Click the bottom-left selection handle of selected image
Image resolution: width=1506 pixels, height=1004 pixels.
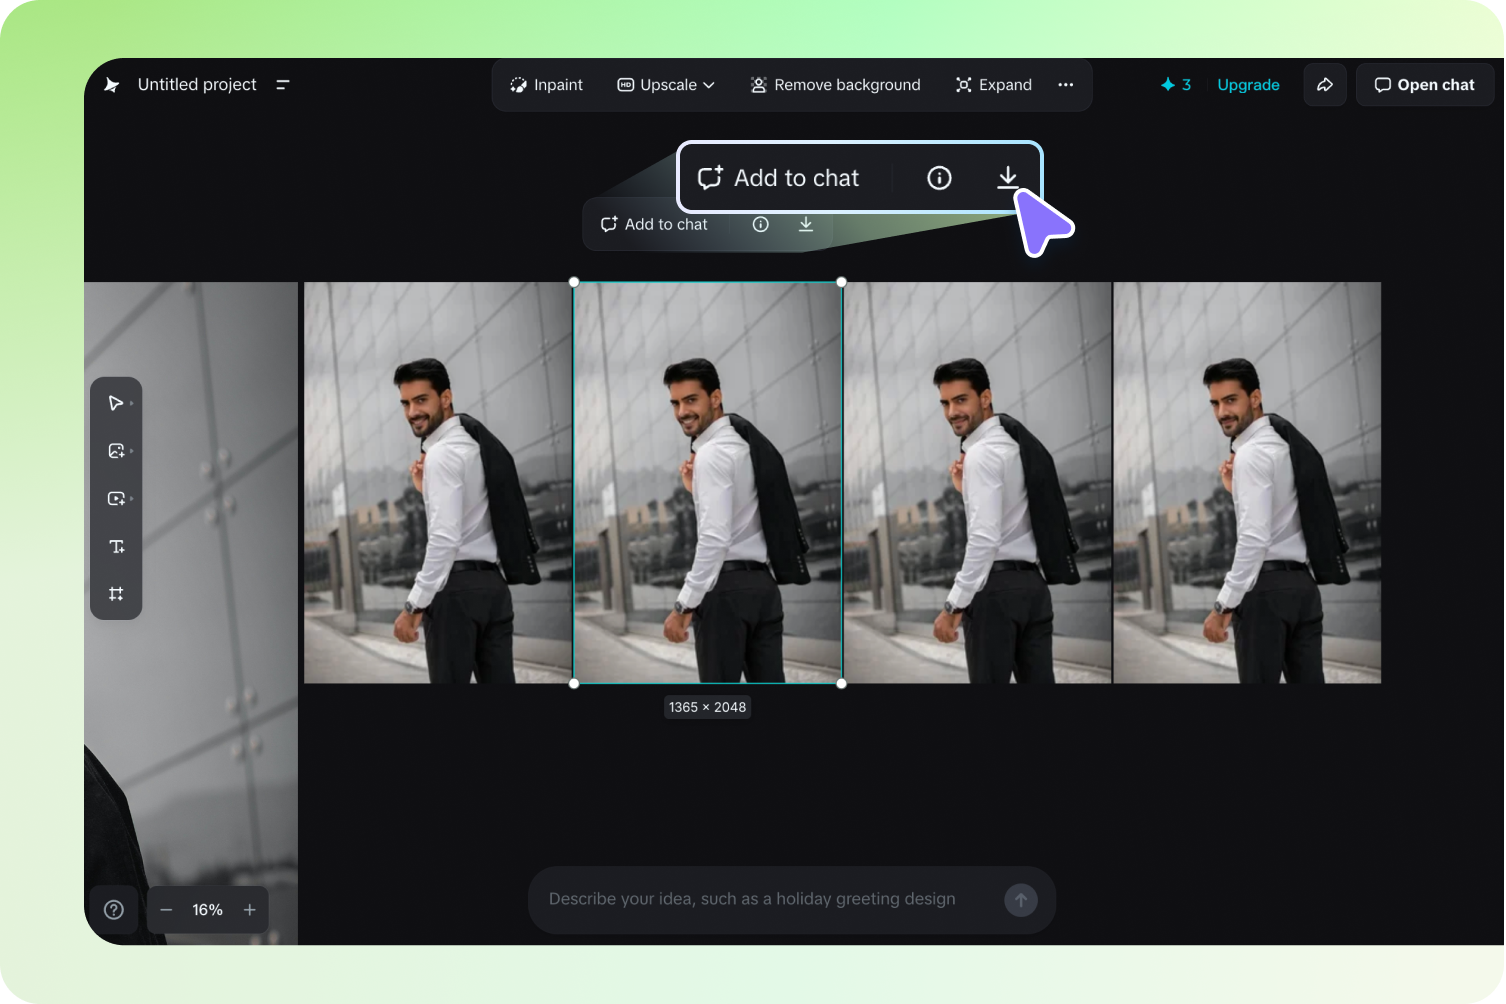574,684
